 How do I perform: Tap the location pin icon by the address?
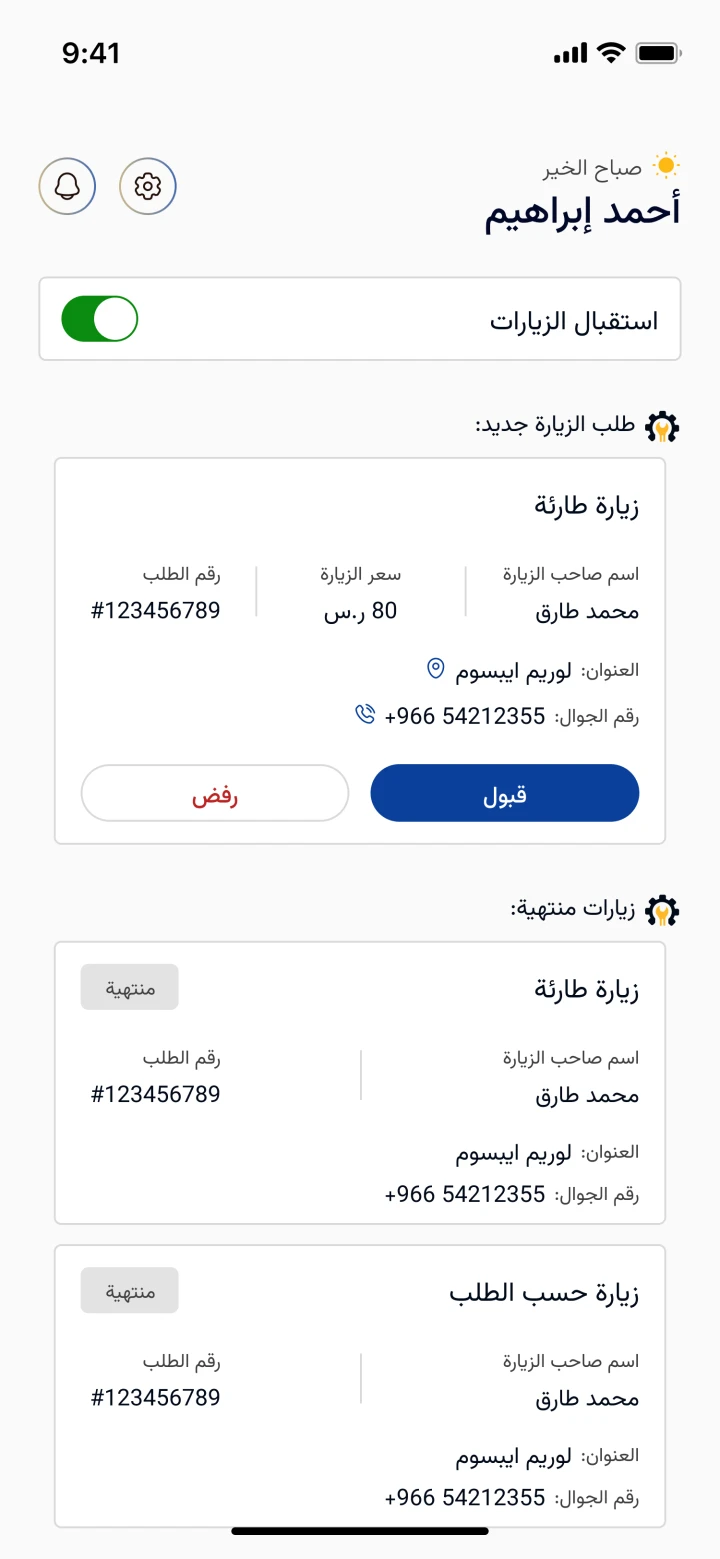(435, 668)
